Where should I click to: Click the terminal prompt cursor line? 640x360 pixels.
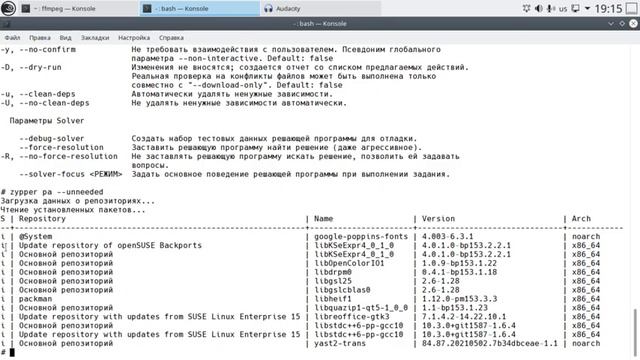point(8,352)
